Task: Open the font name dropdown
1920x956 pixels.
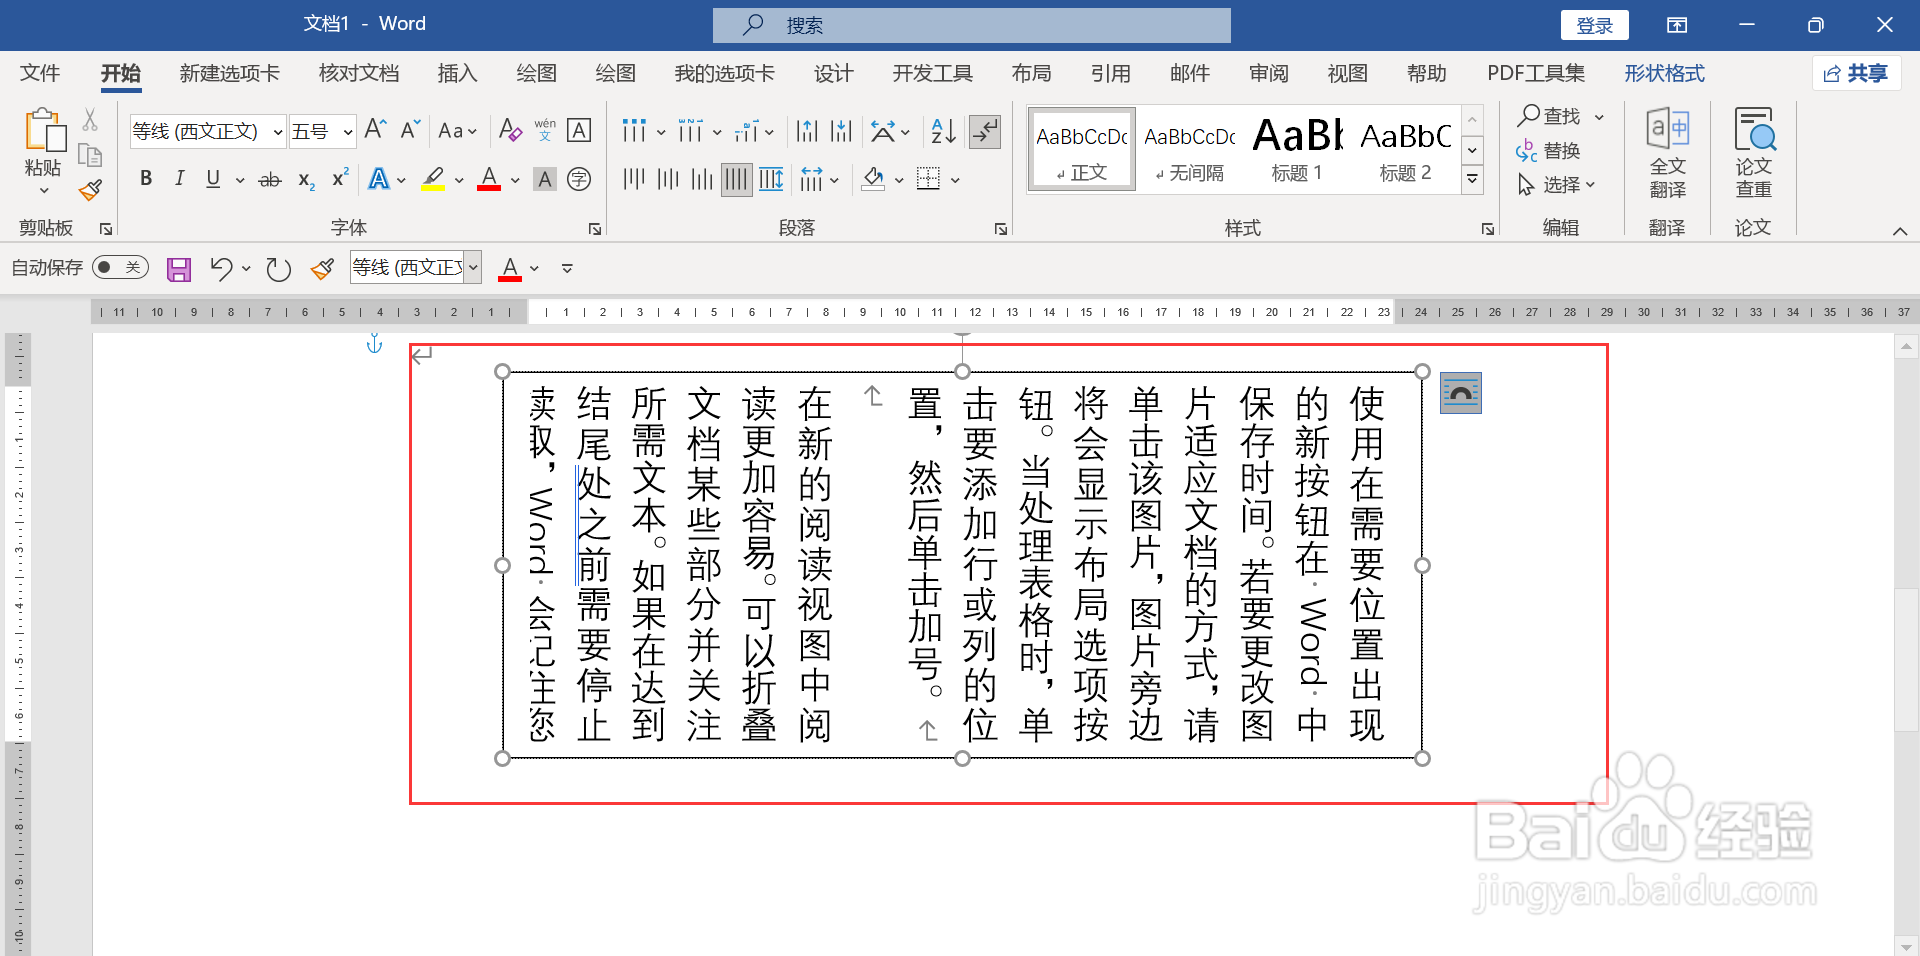Action: (x=277, y=131)
